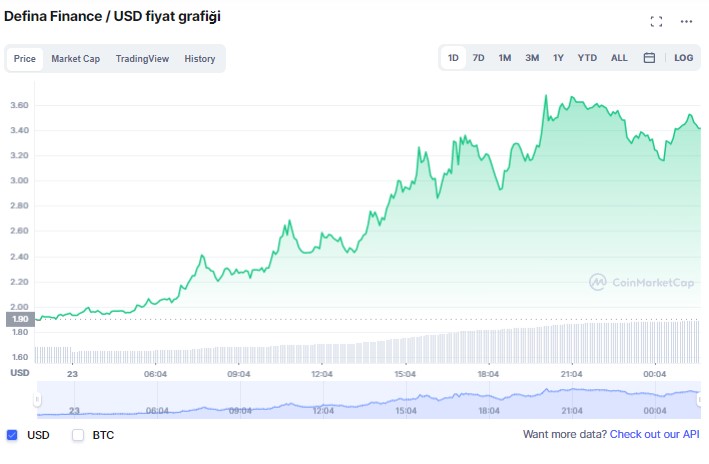Open fullscreen chart view icon
The height and width of the screenshot is (464, 709).
pyautogui.click(x=656, y=21)
